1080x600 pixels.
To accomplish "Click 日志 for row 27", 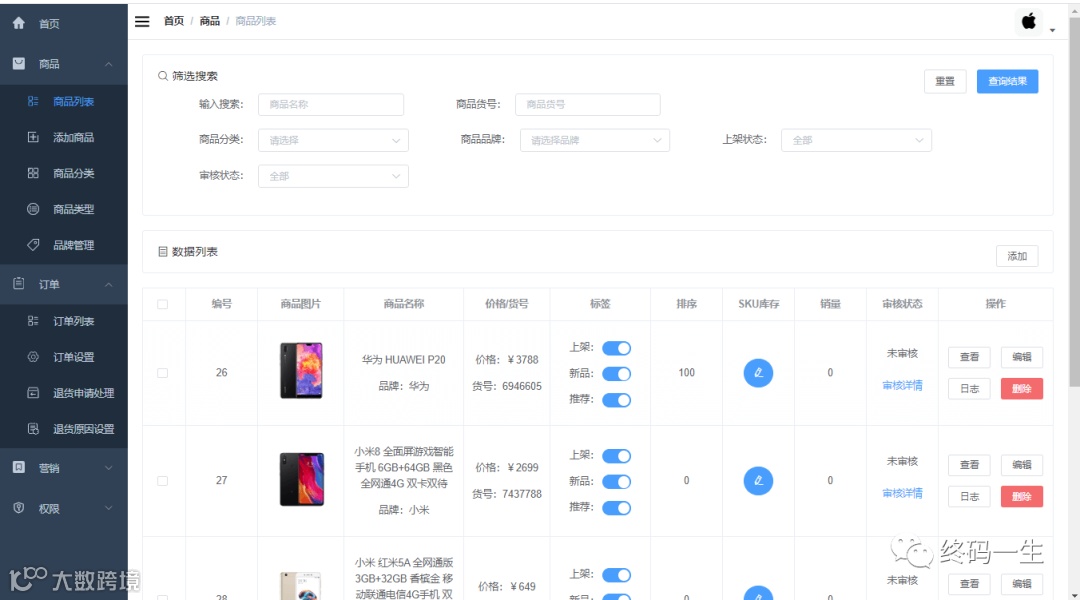I will click(969, 497).
